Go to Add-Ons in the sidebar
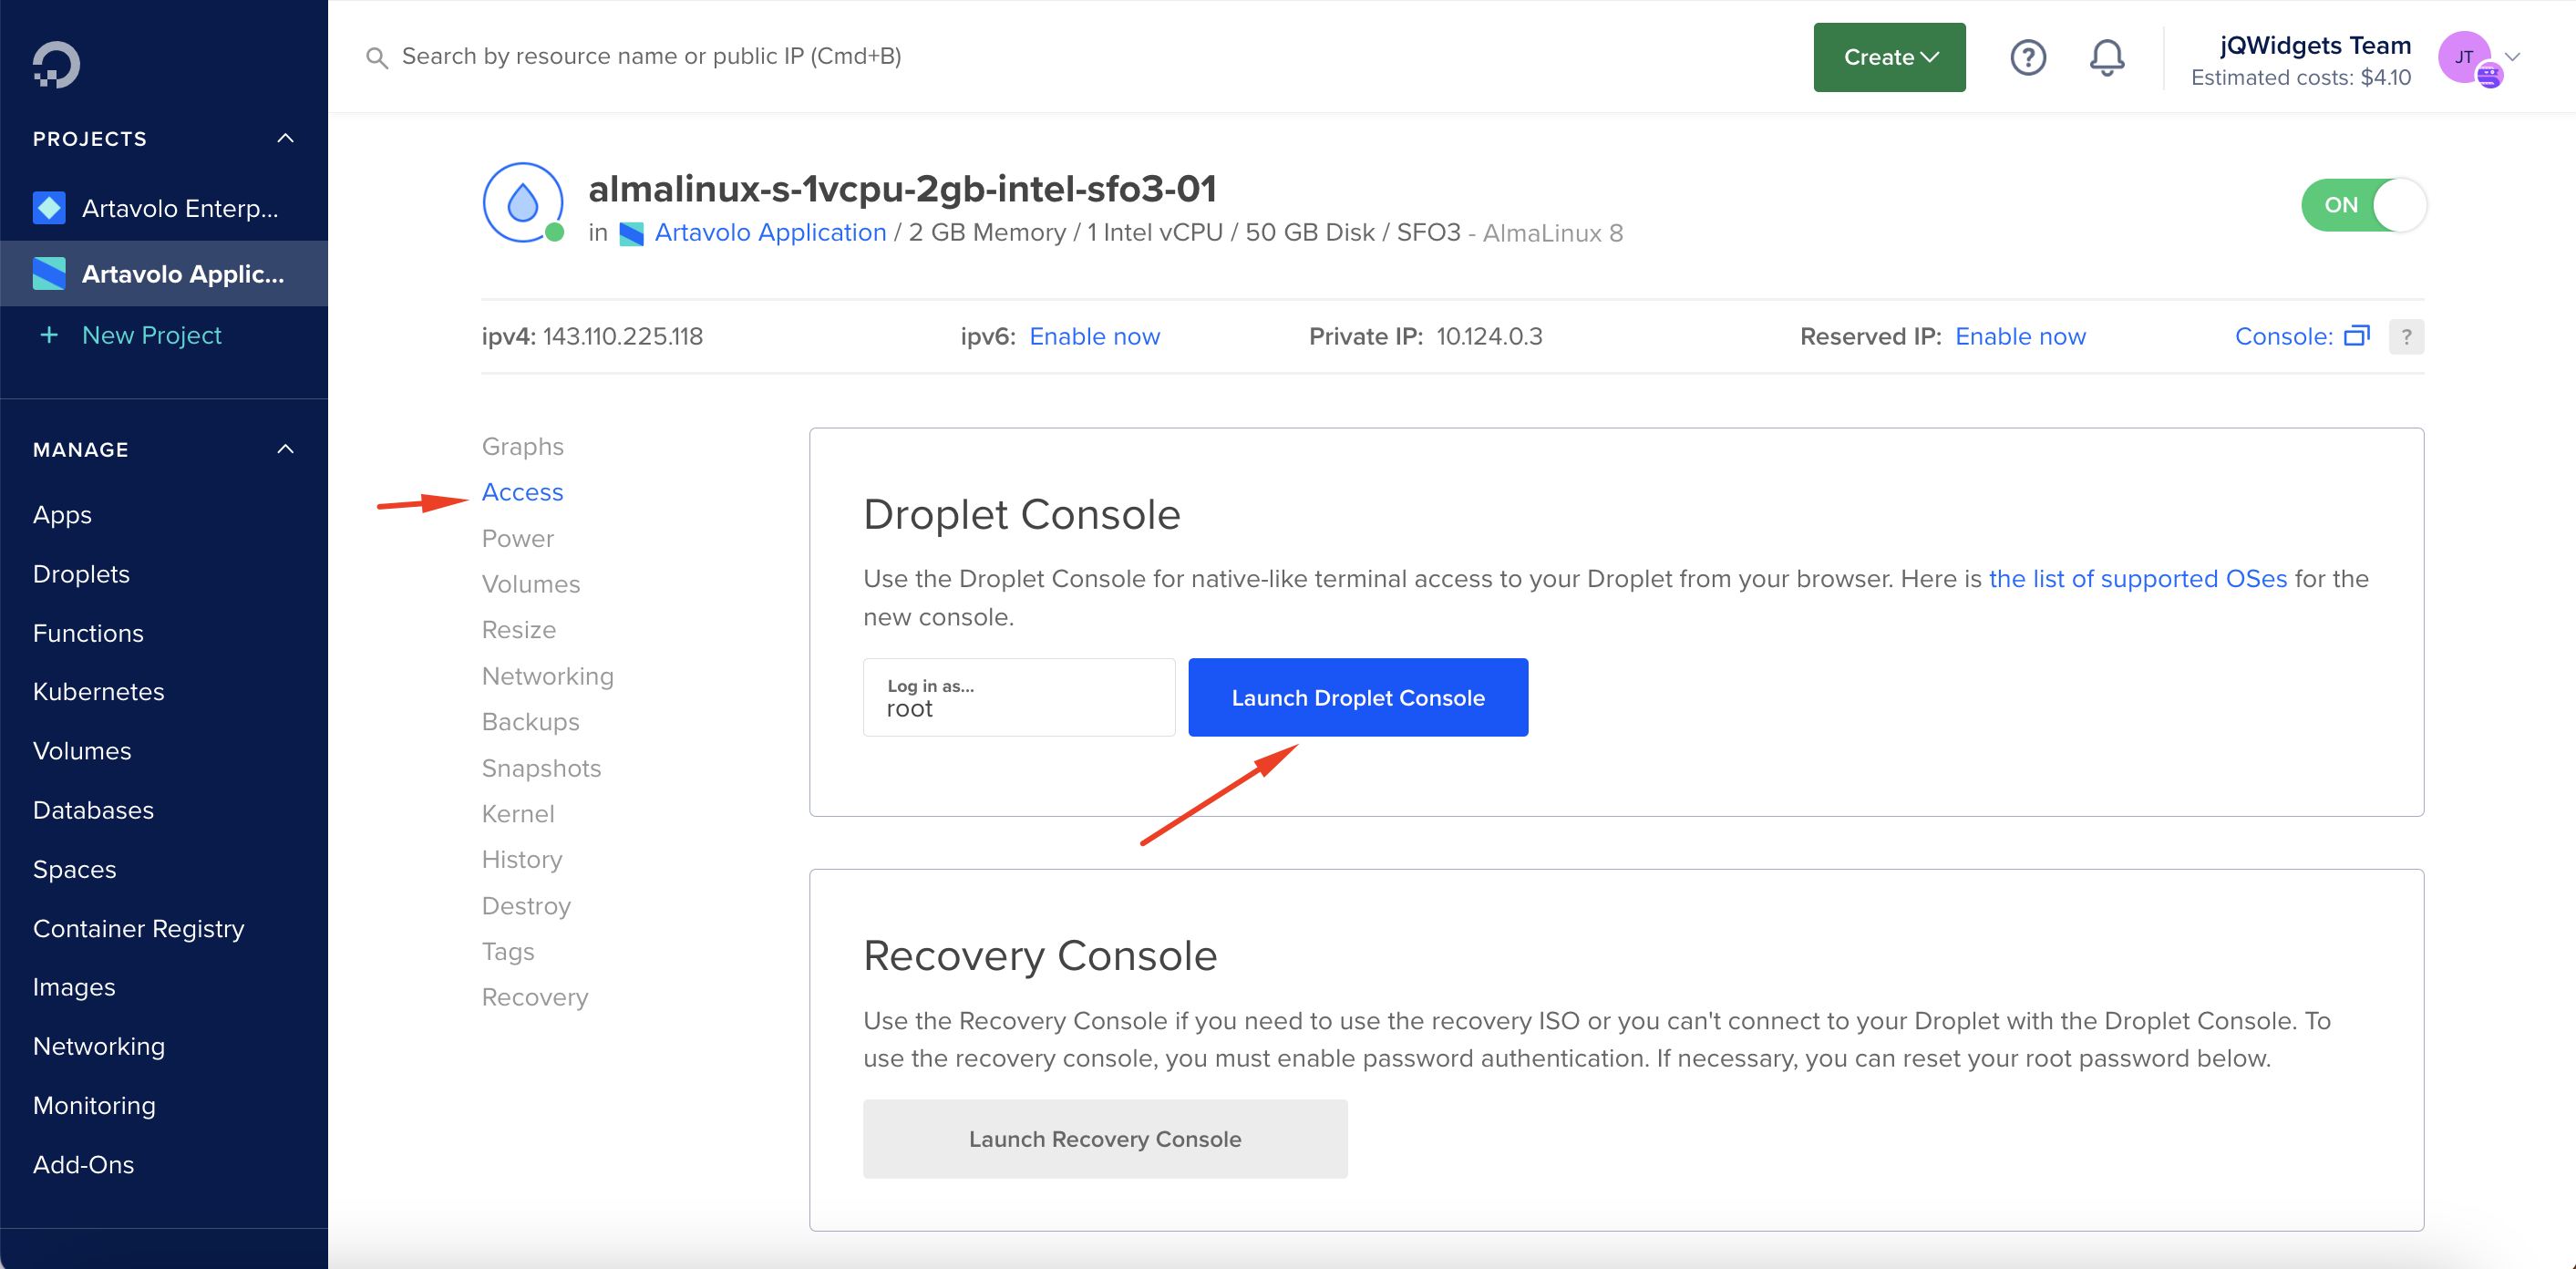The image size is (2576, 1269). [x=83, y=1165]
